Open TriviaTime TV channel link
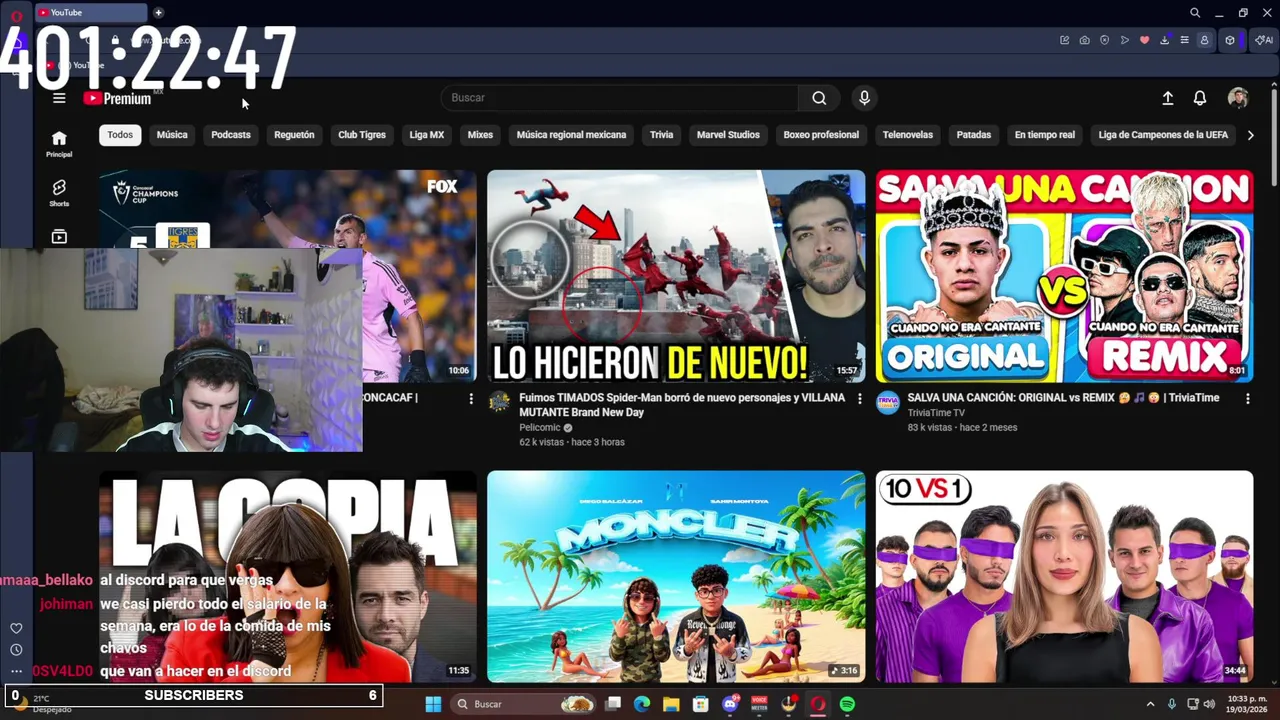 tap(936, 413)
